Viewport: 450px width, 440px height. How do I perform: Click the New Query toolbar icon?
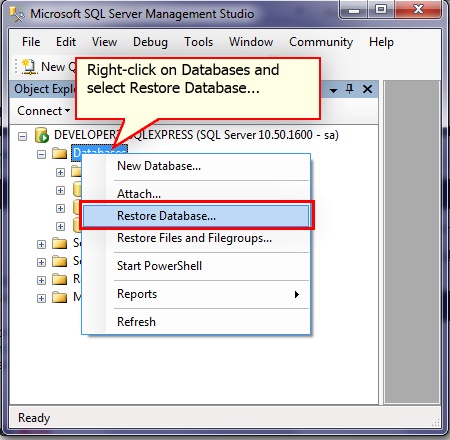[x=29, y=66]
